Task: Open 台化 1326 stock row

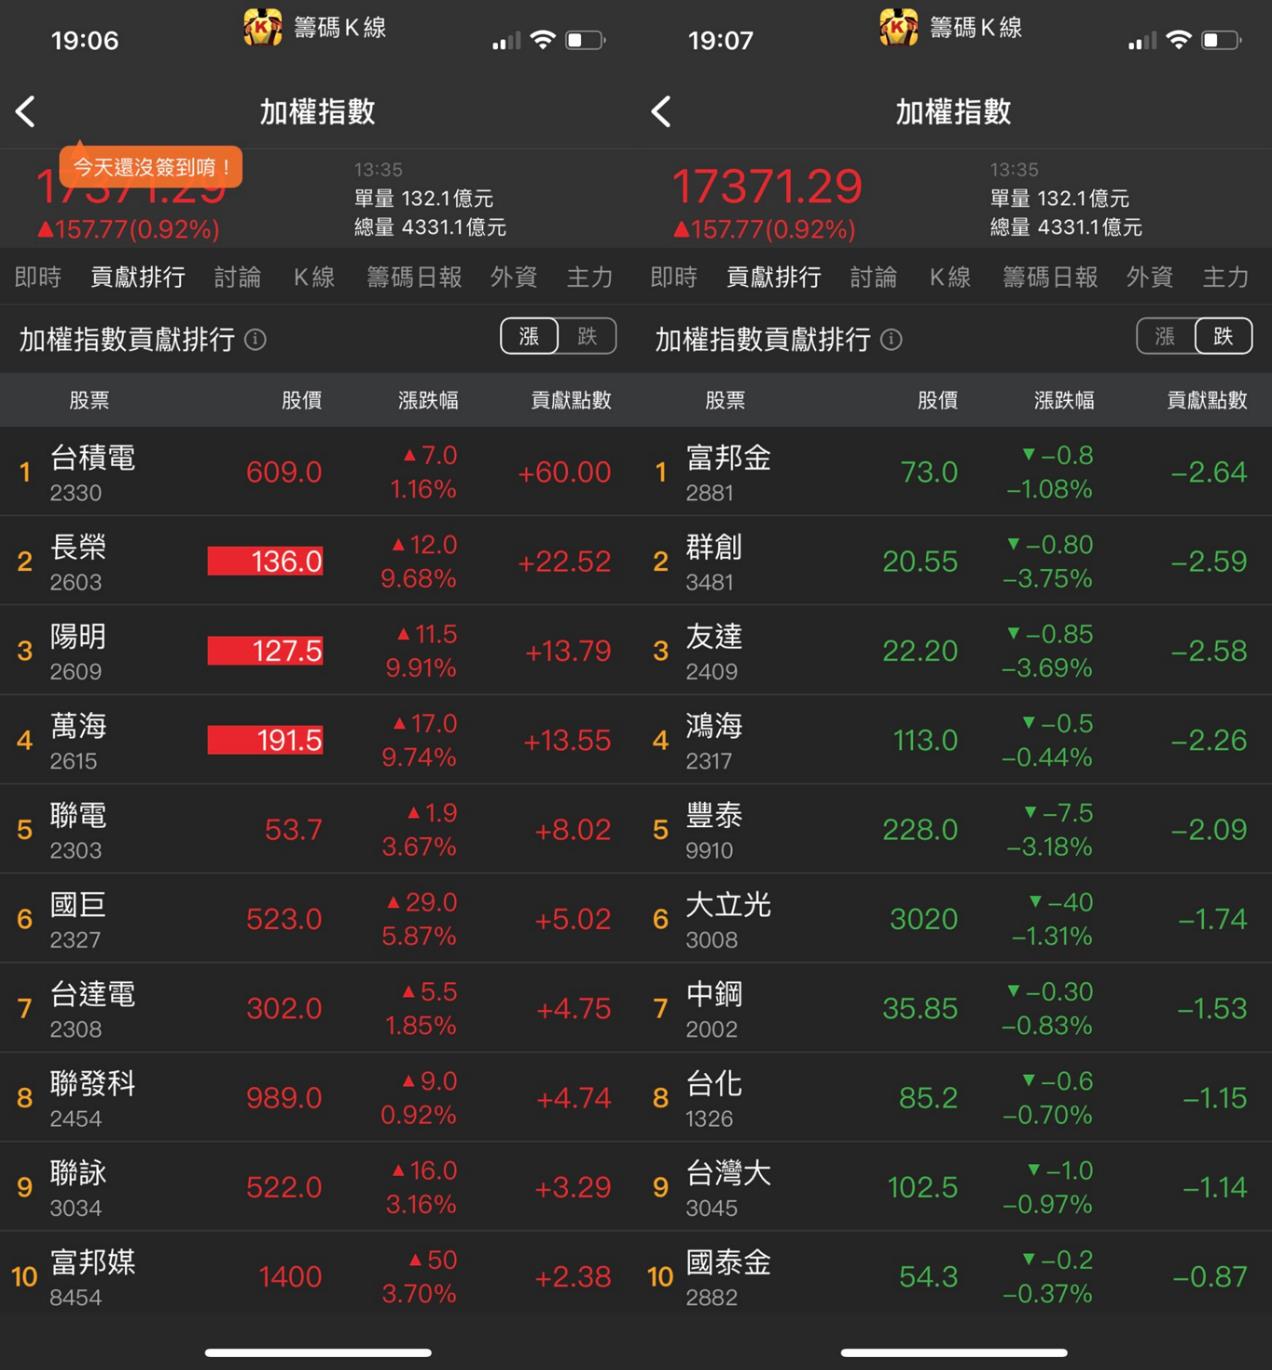Action: click(x=954, y=1097)
